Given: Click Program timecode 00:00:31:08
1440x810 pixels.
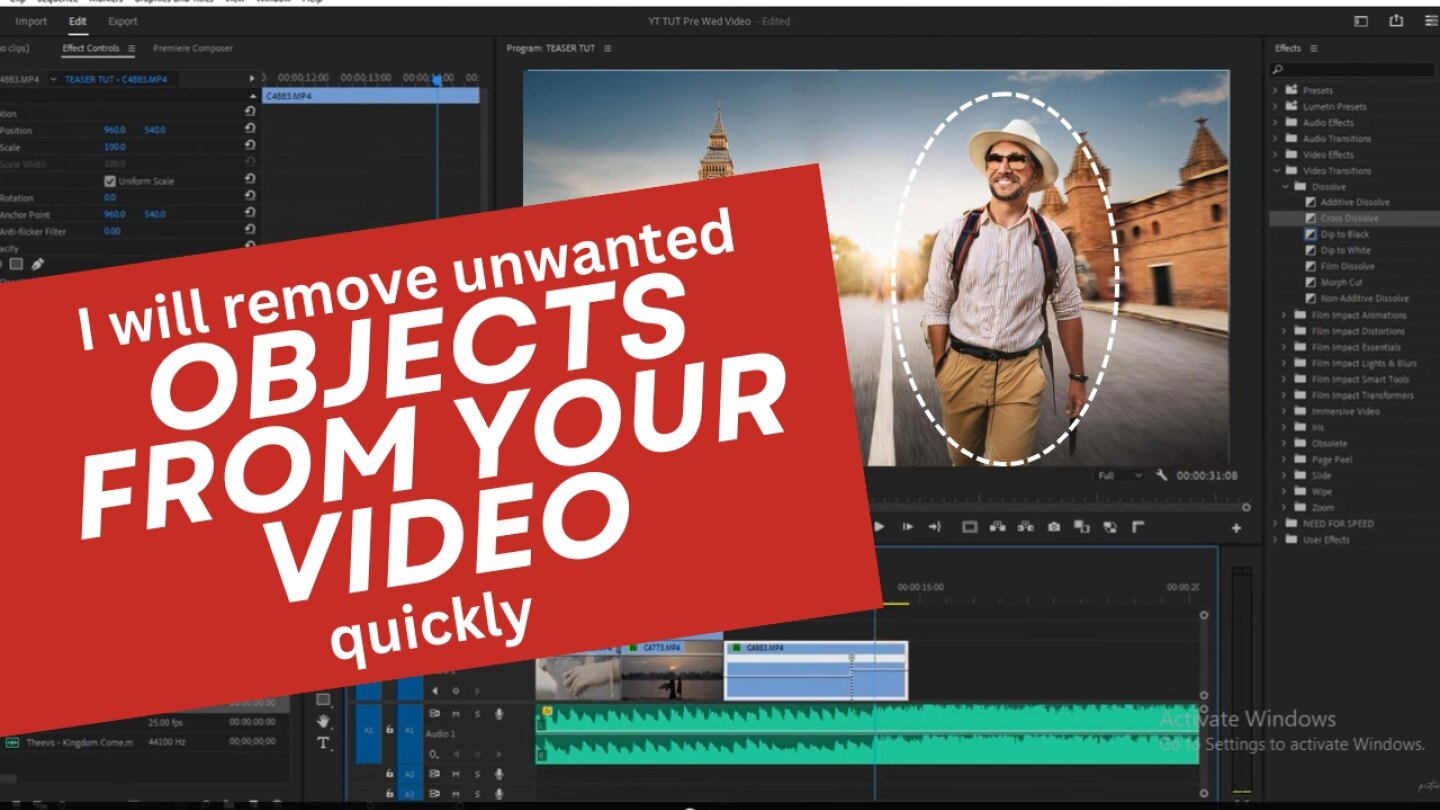Looking at the screenshot, I should click(1207, 476).
